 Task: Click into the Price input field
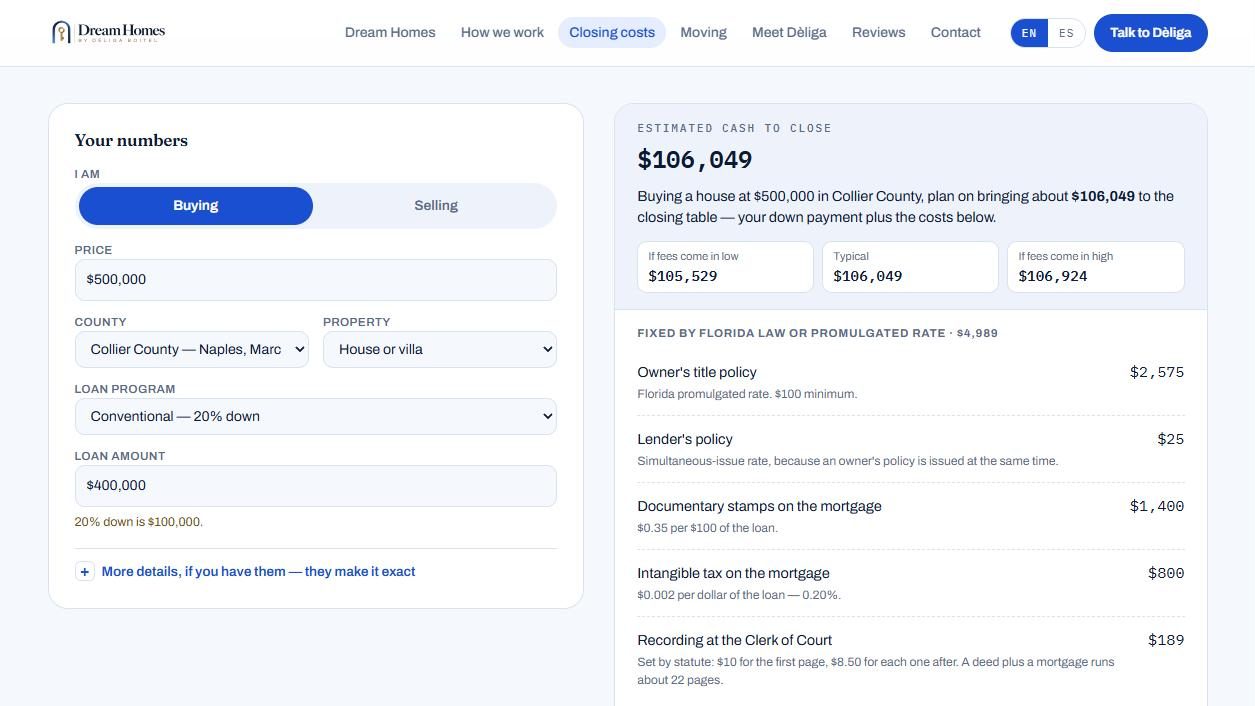click(x=316, y=280)
